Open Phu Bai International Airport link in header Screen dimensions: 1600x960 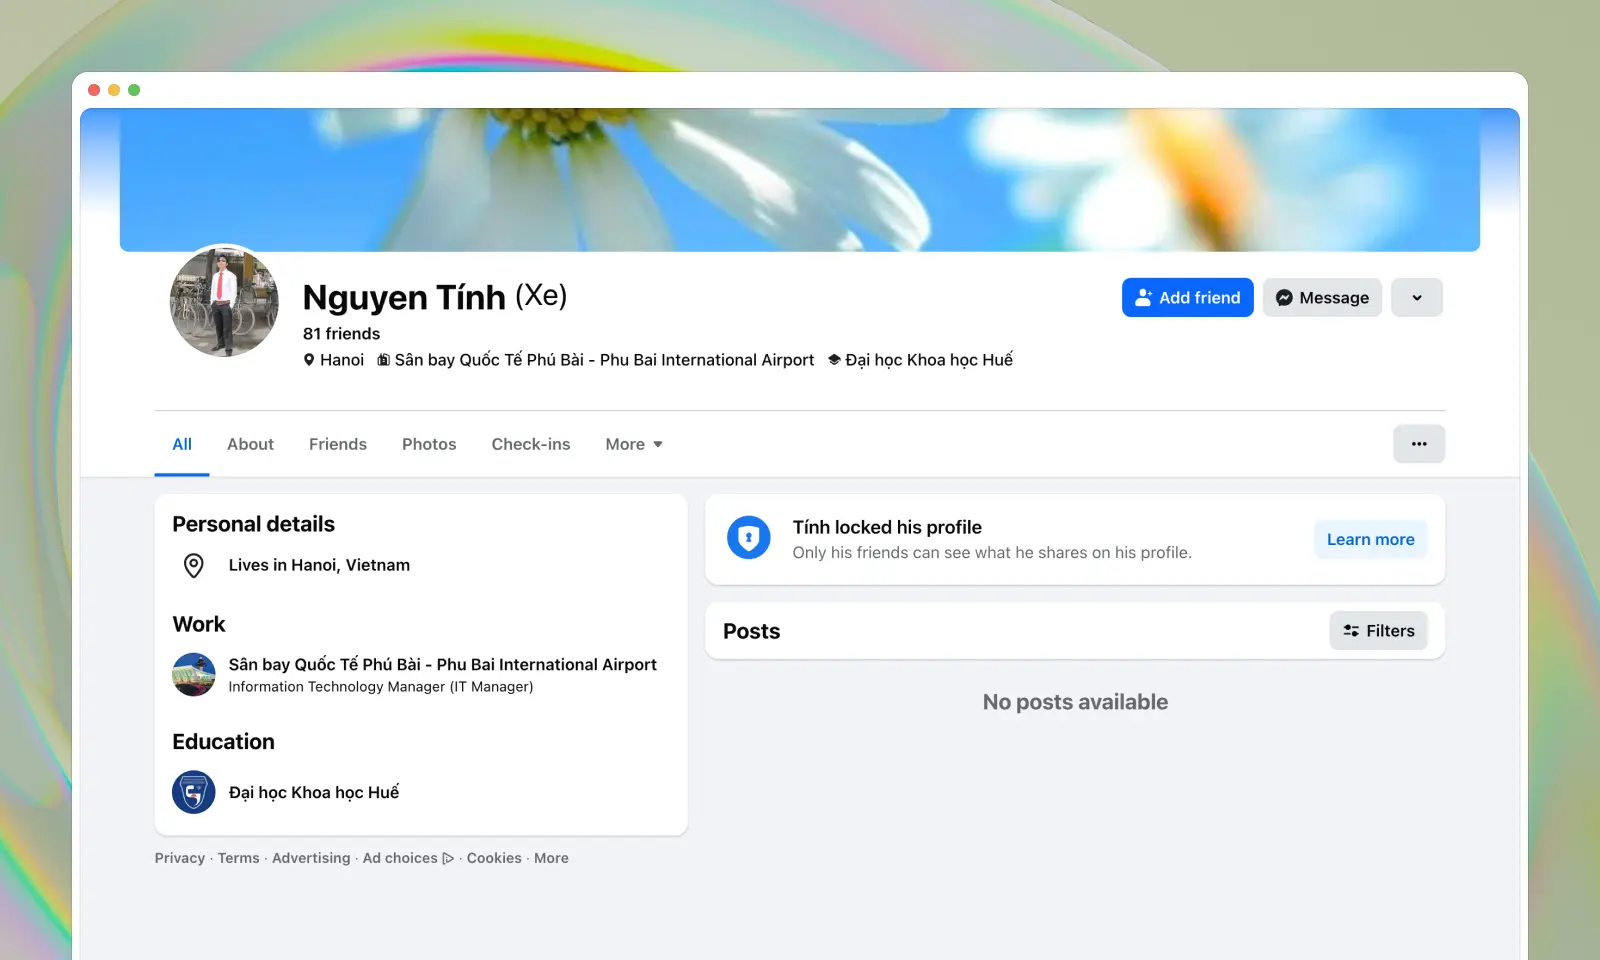pos(604,360)
